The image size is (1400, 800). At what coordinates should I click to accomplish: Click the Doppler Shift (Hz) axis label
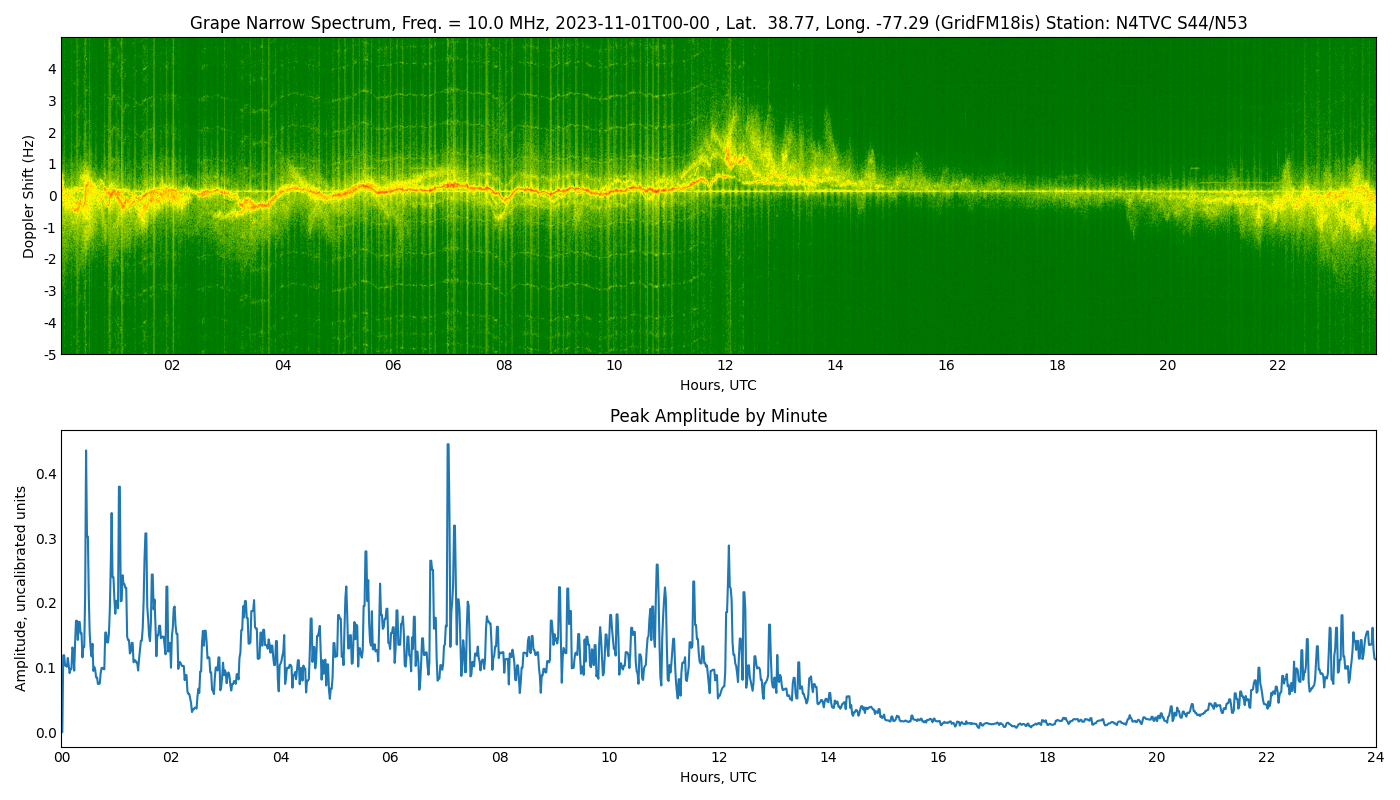(28, 193)
